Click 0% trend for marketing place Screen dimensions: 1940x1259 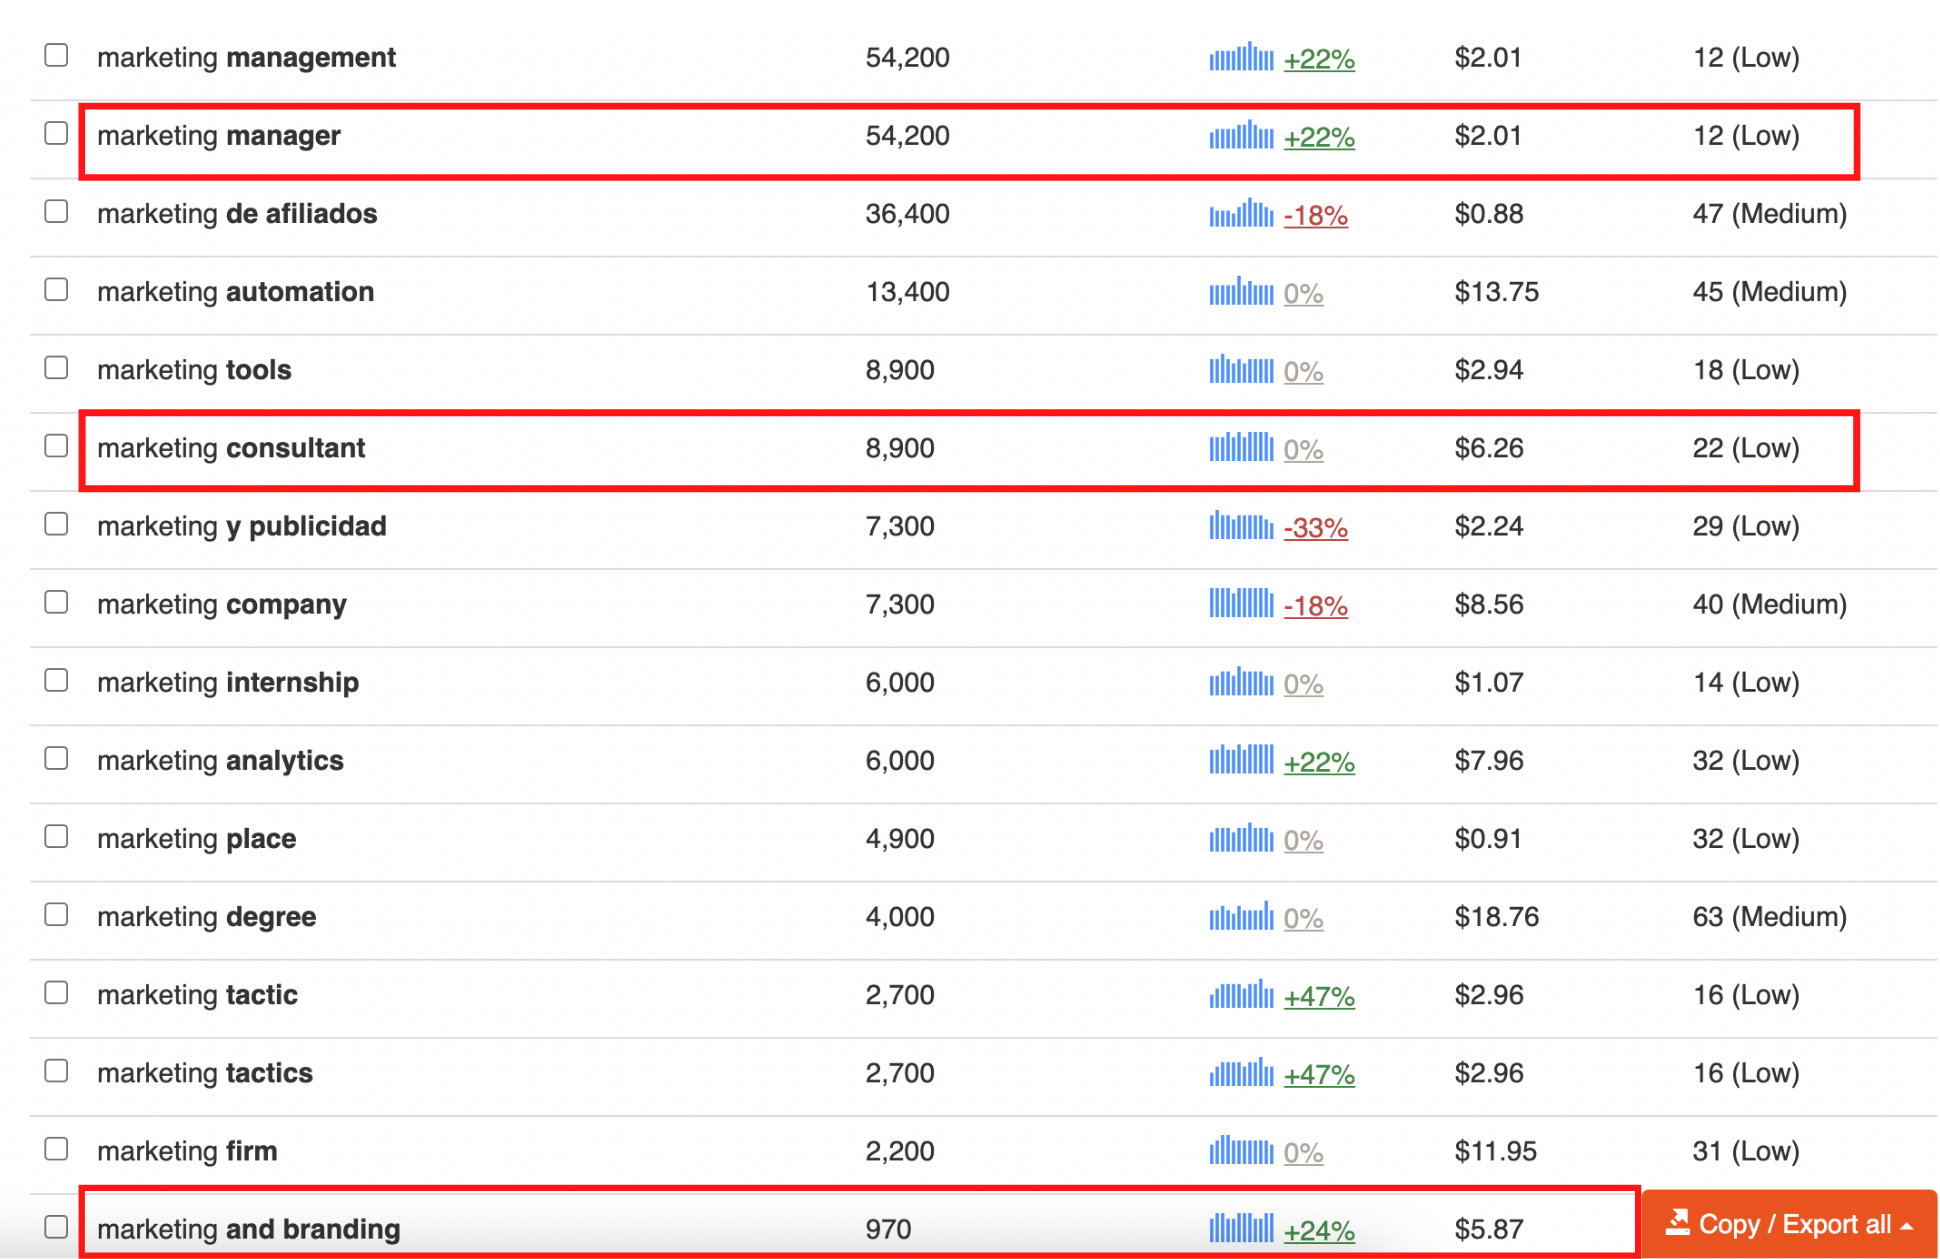pos(1303,840)
